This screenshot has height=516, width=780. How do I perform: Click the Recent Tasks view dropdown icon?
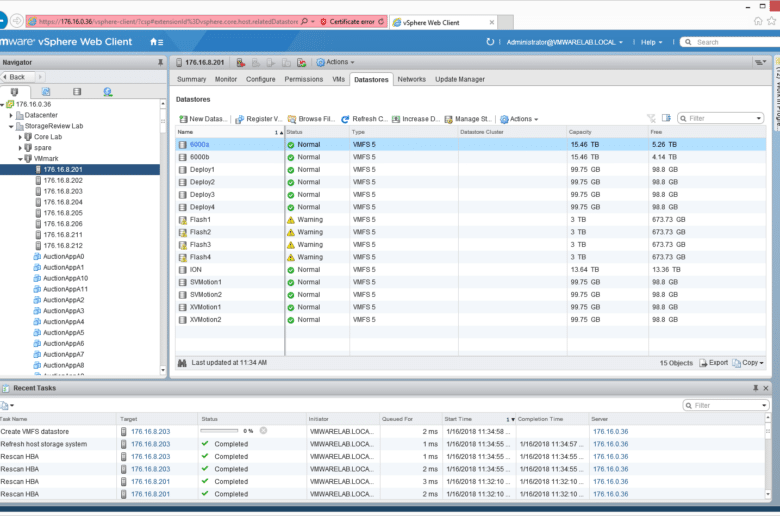click(x=7, y=406)
